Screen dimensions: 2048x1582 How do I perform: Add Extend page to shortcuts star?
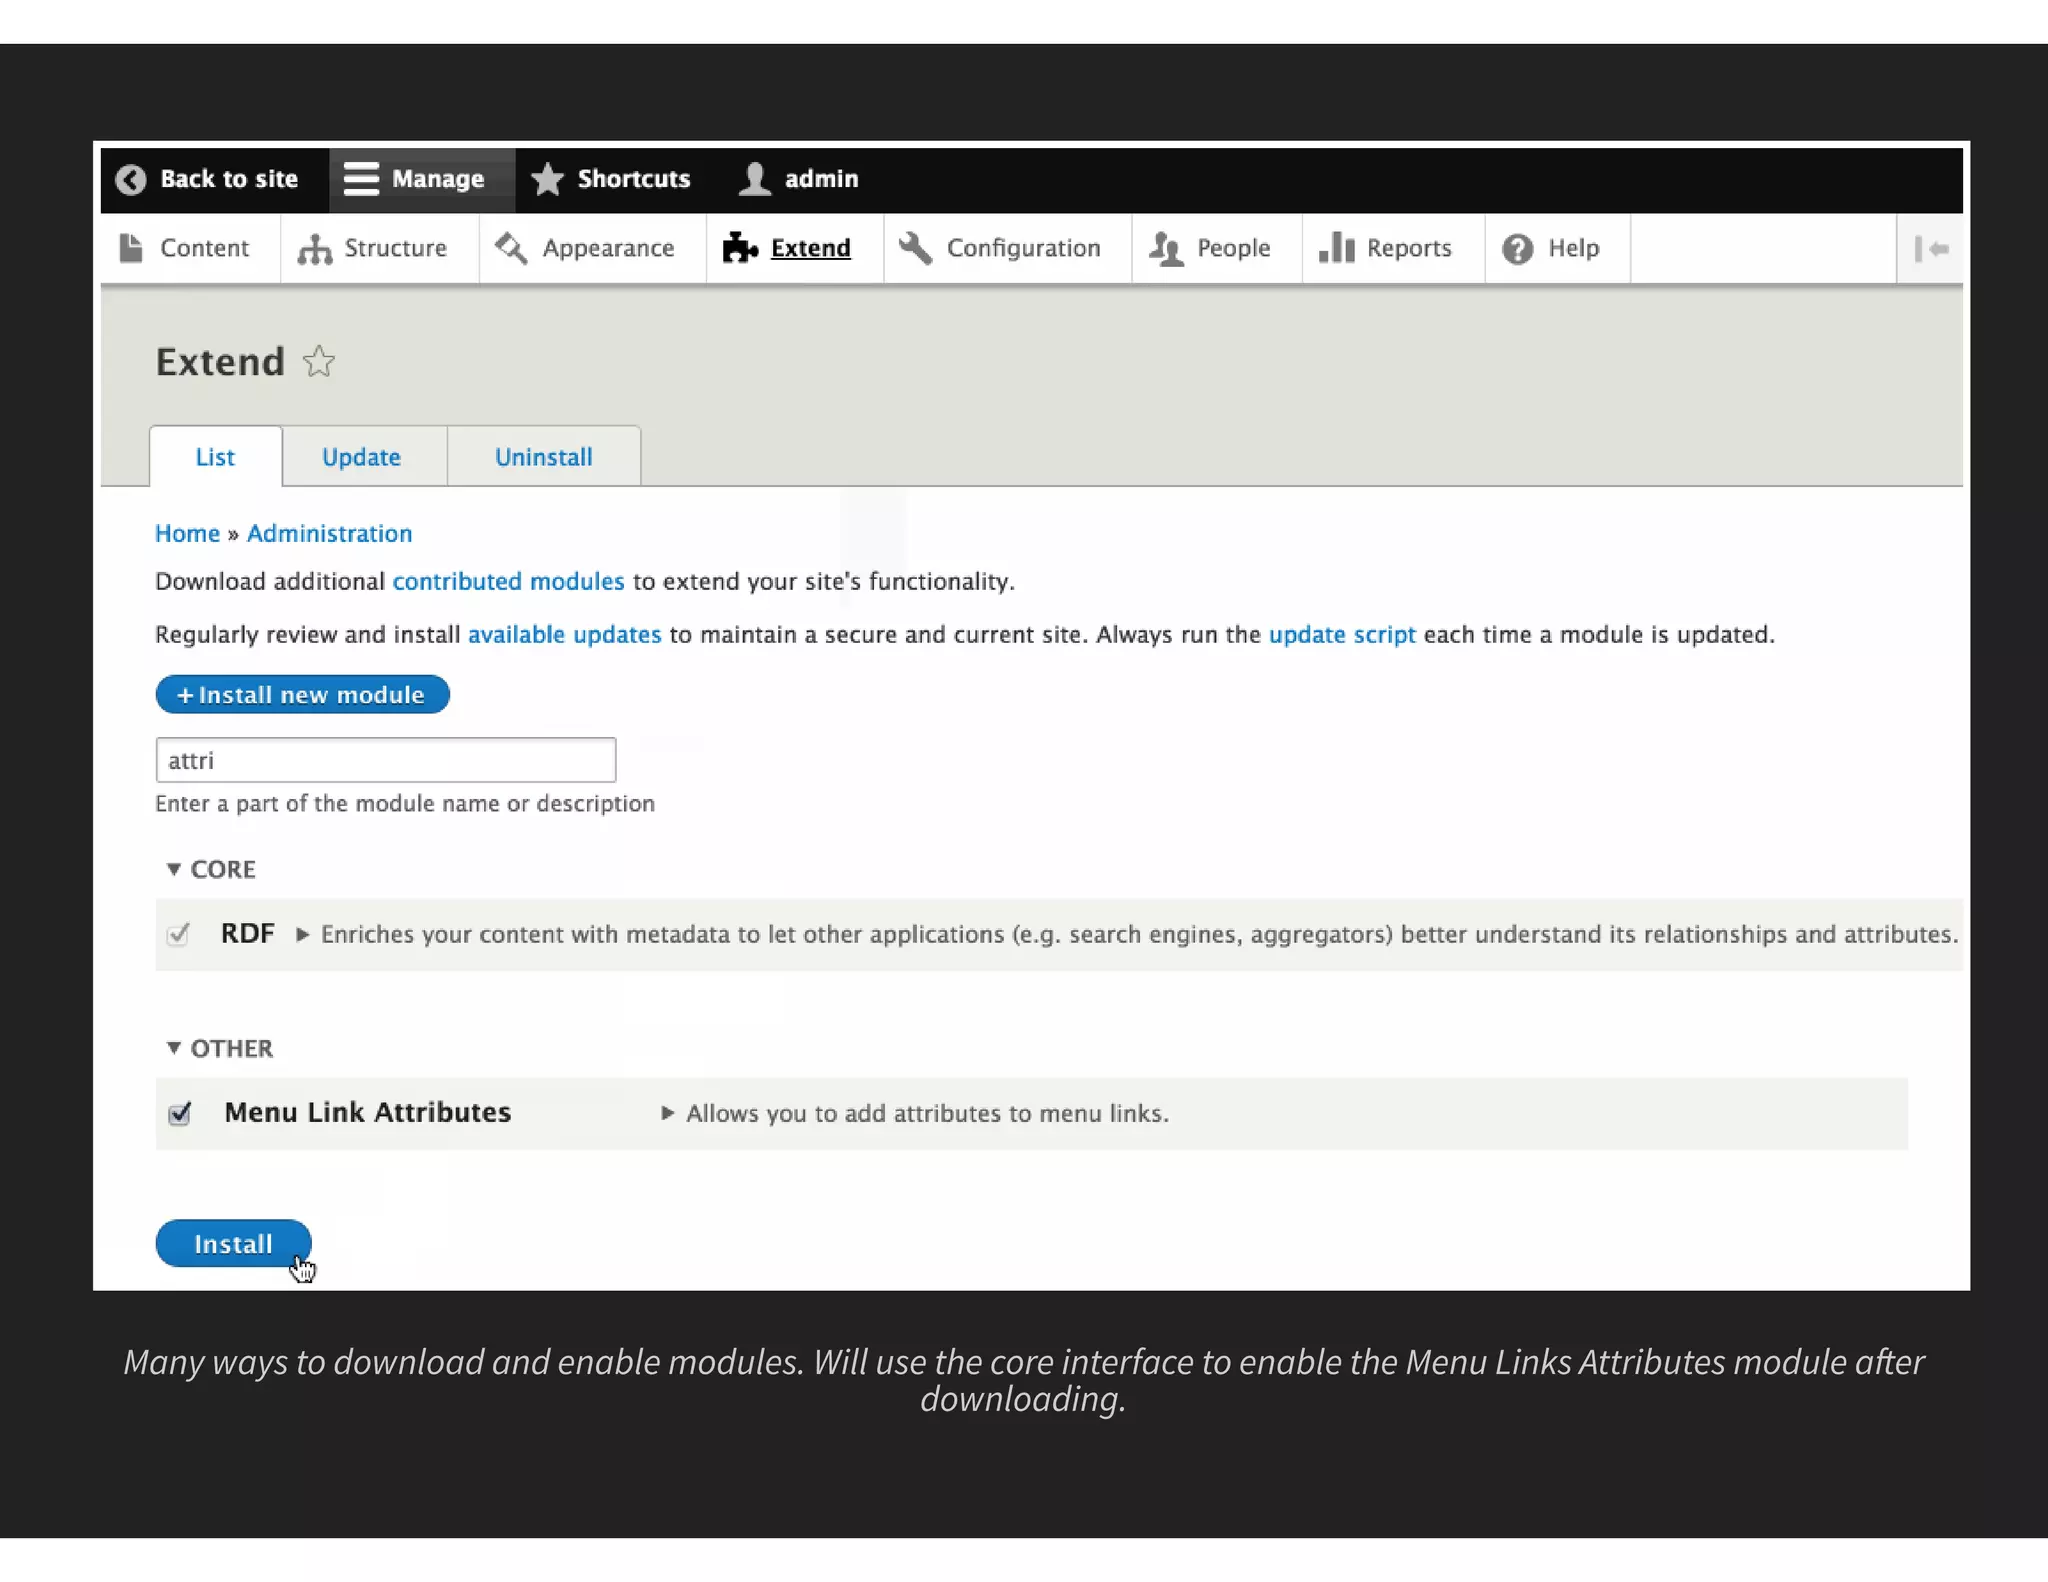point(319,361)
